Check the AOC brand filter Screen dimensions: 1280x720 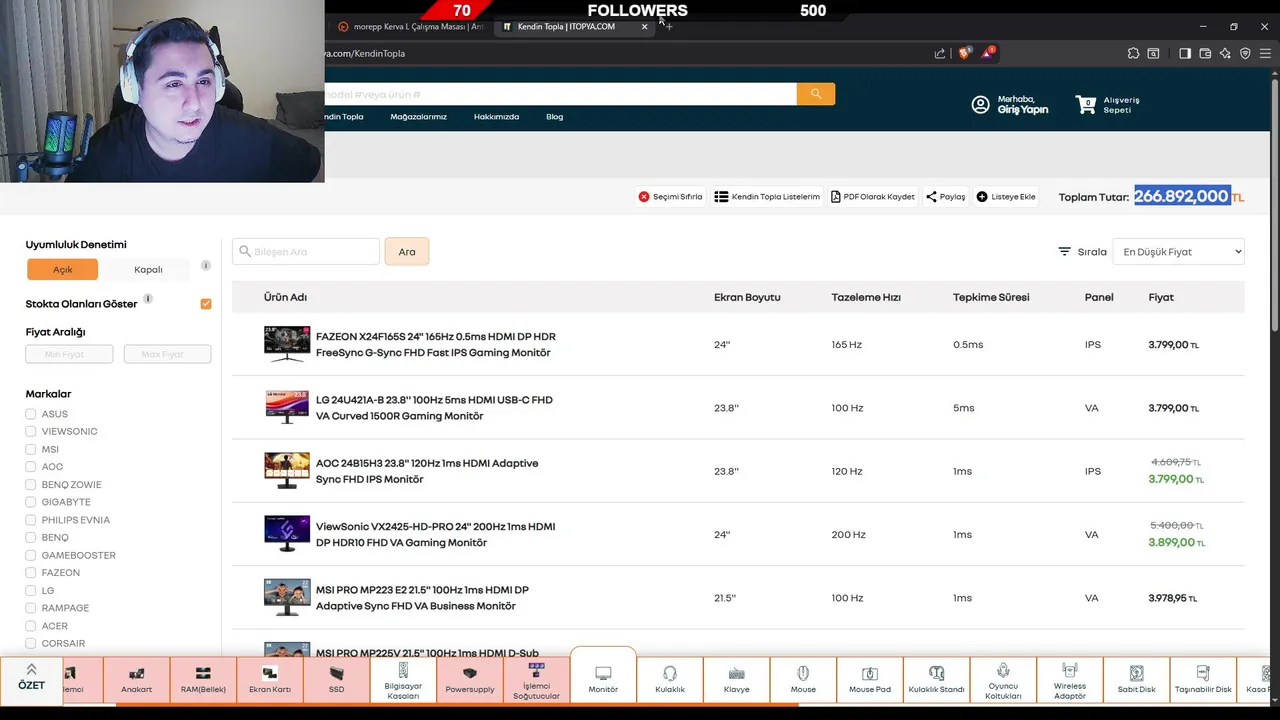coord(31,467)
